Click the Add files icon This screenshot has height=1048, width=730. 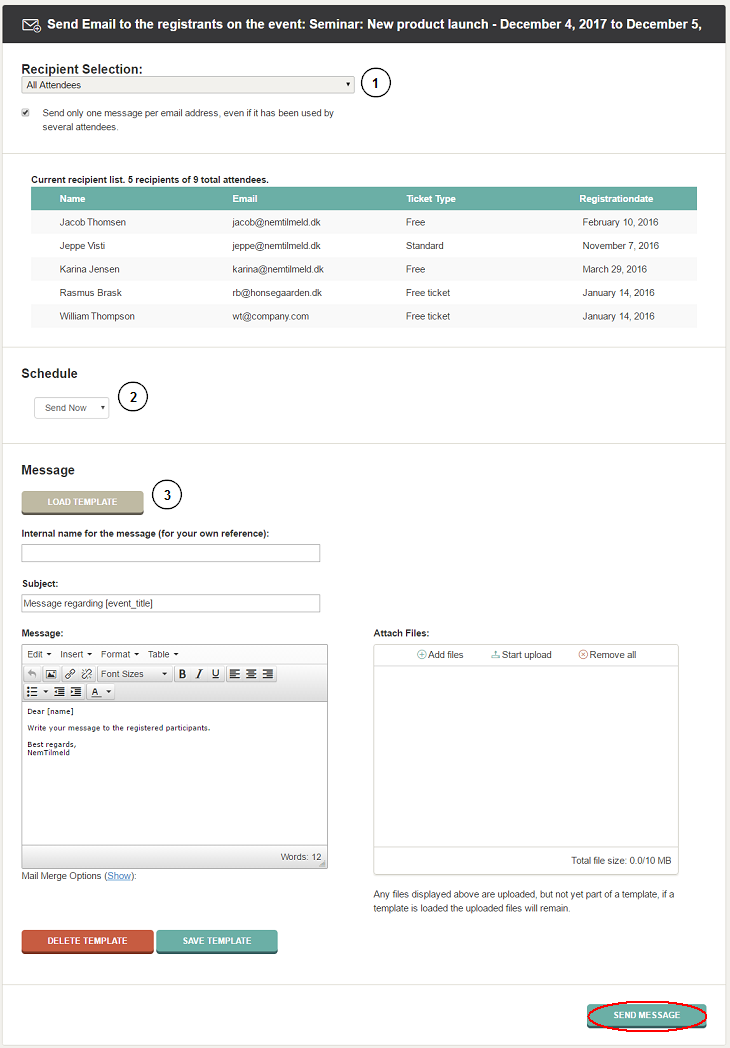coord(422,654)
